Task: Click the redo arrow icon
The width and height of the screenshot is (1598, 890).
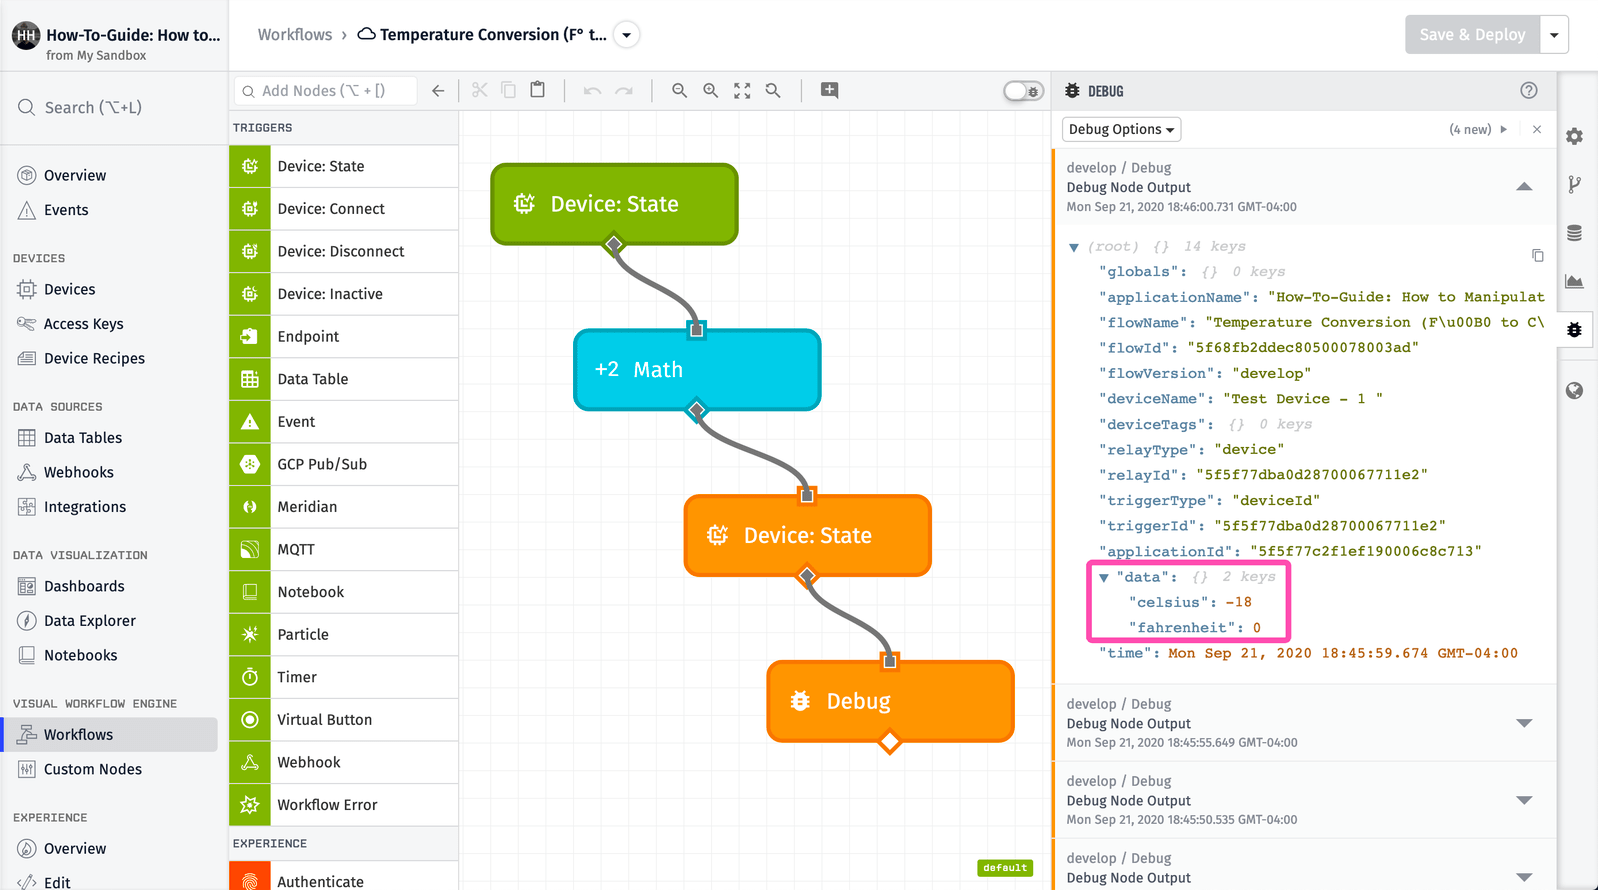Action: pyautogui.click(x=624, y=91)
